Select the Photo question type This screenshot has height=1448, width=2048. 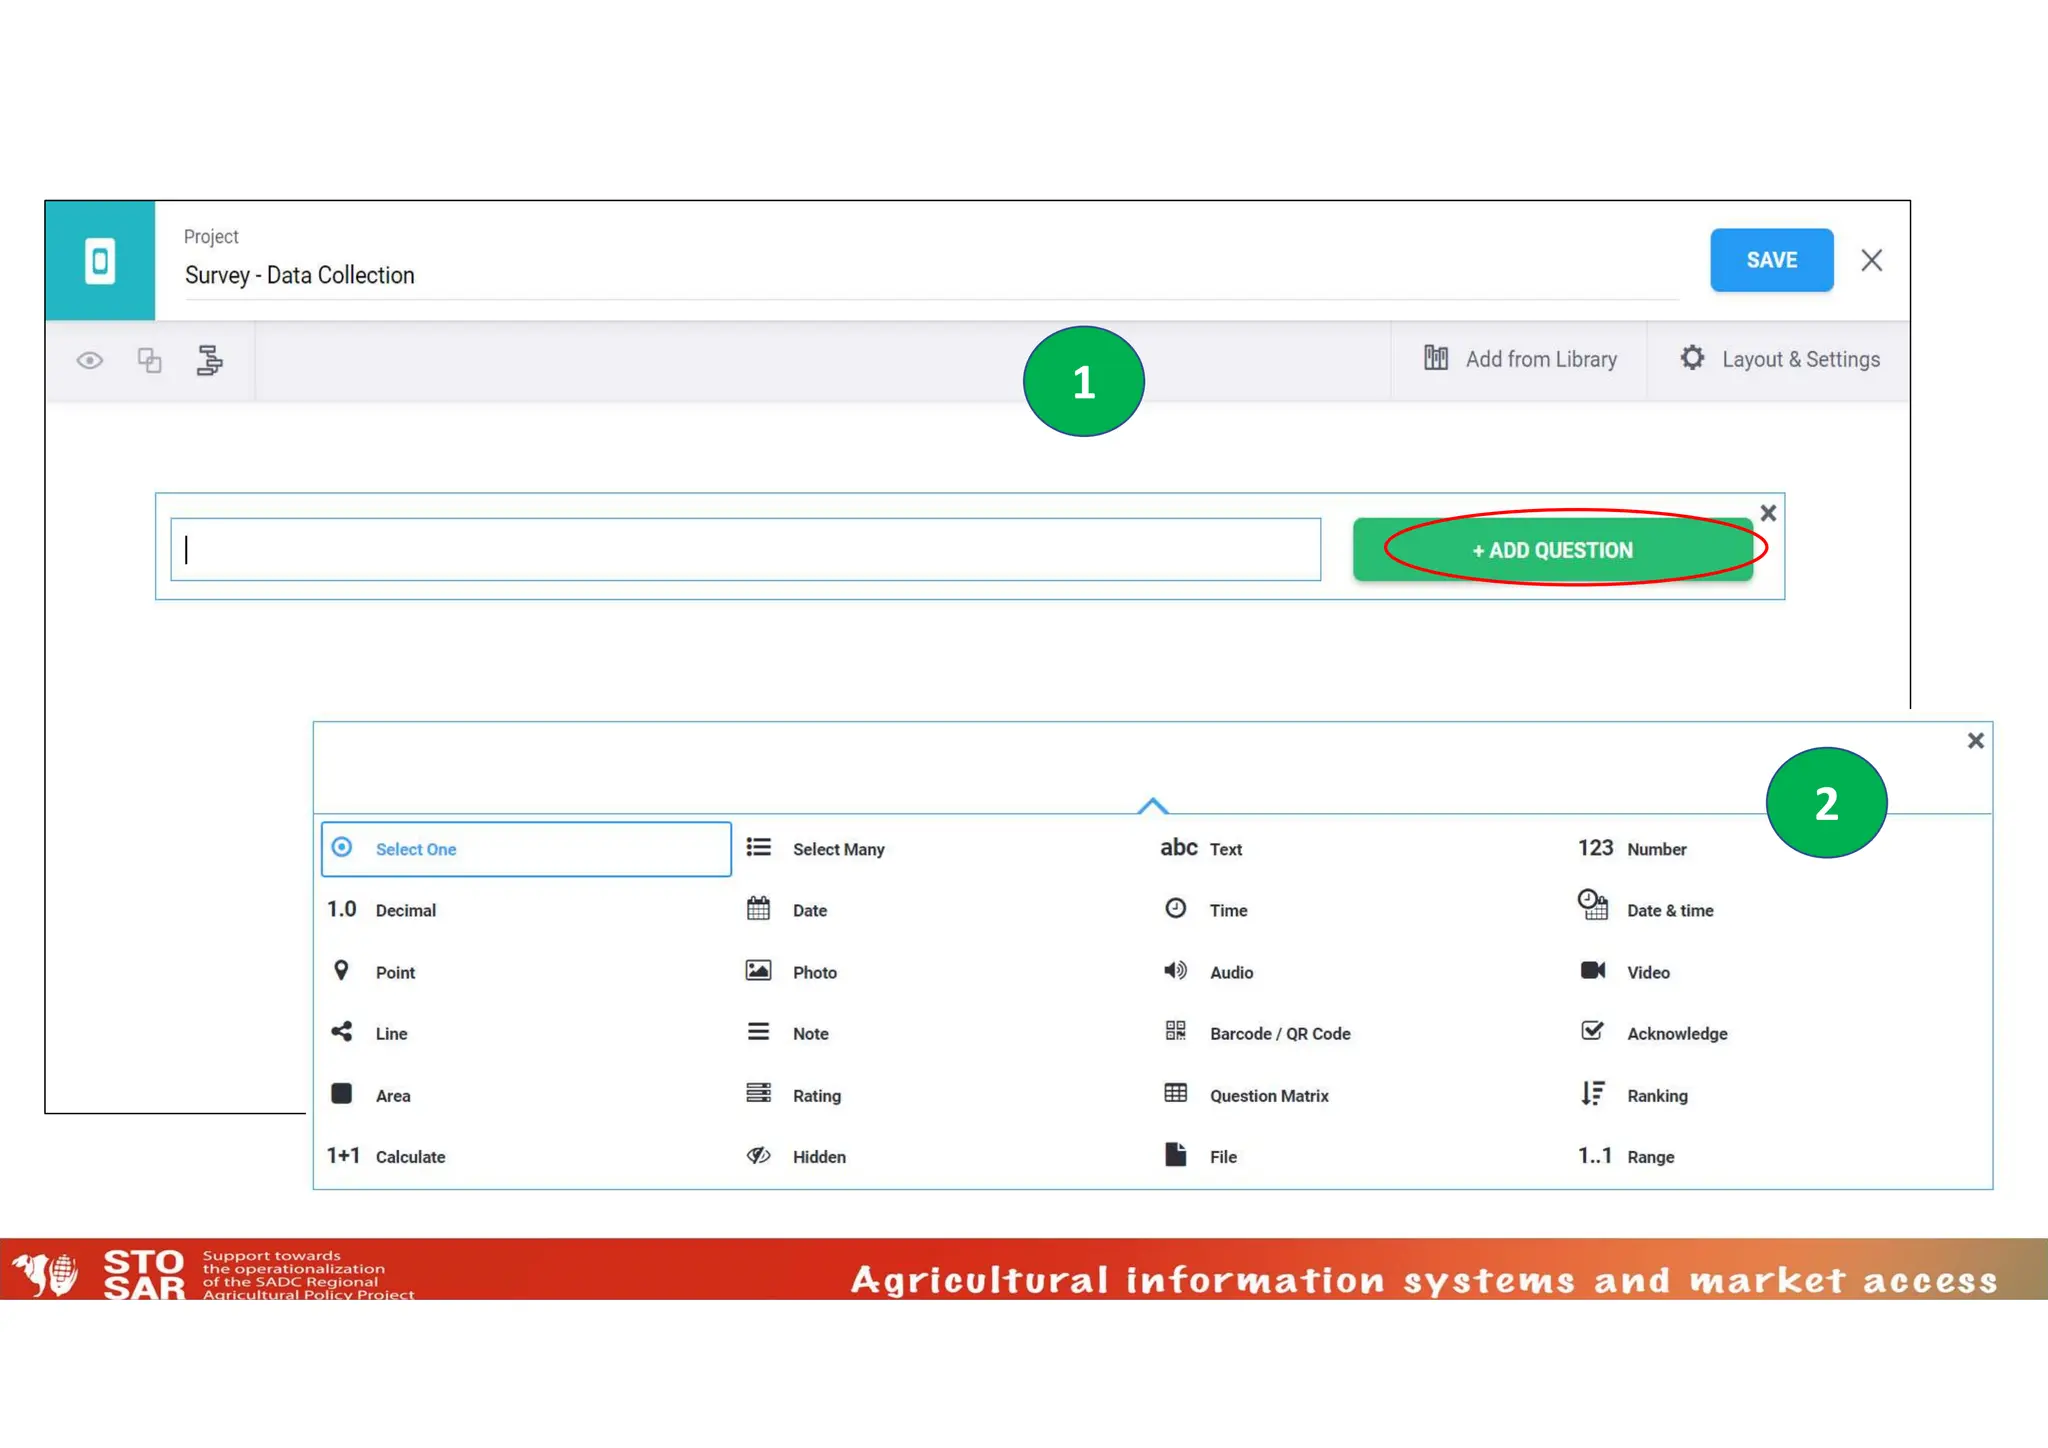point(813,972)
